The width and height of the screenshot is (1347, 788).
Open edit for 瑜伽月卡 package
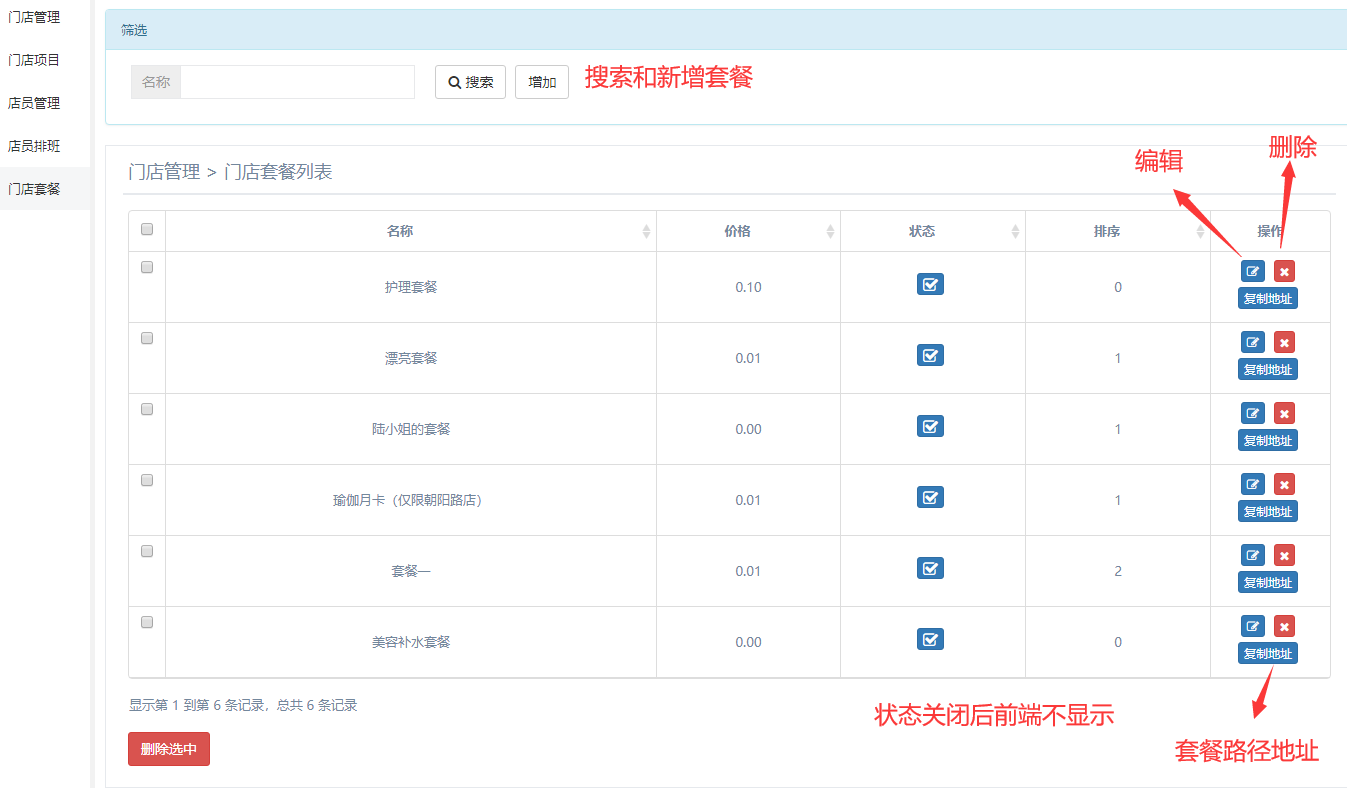[1252, 484]
